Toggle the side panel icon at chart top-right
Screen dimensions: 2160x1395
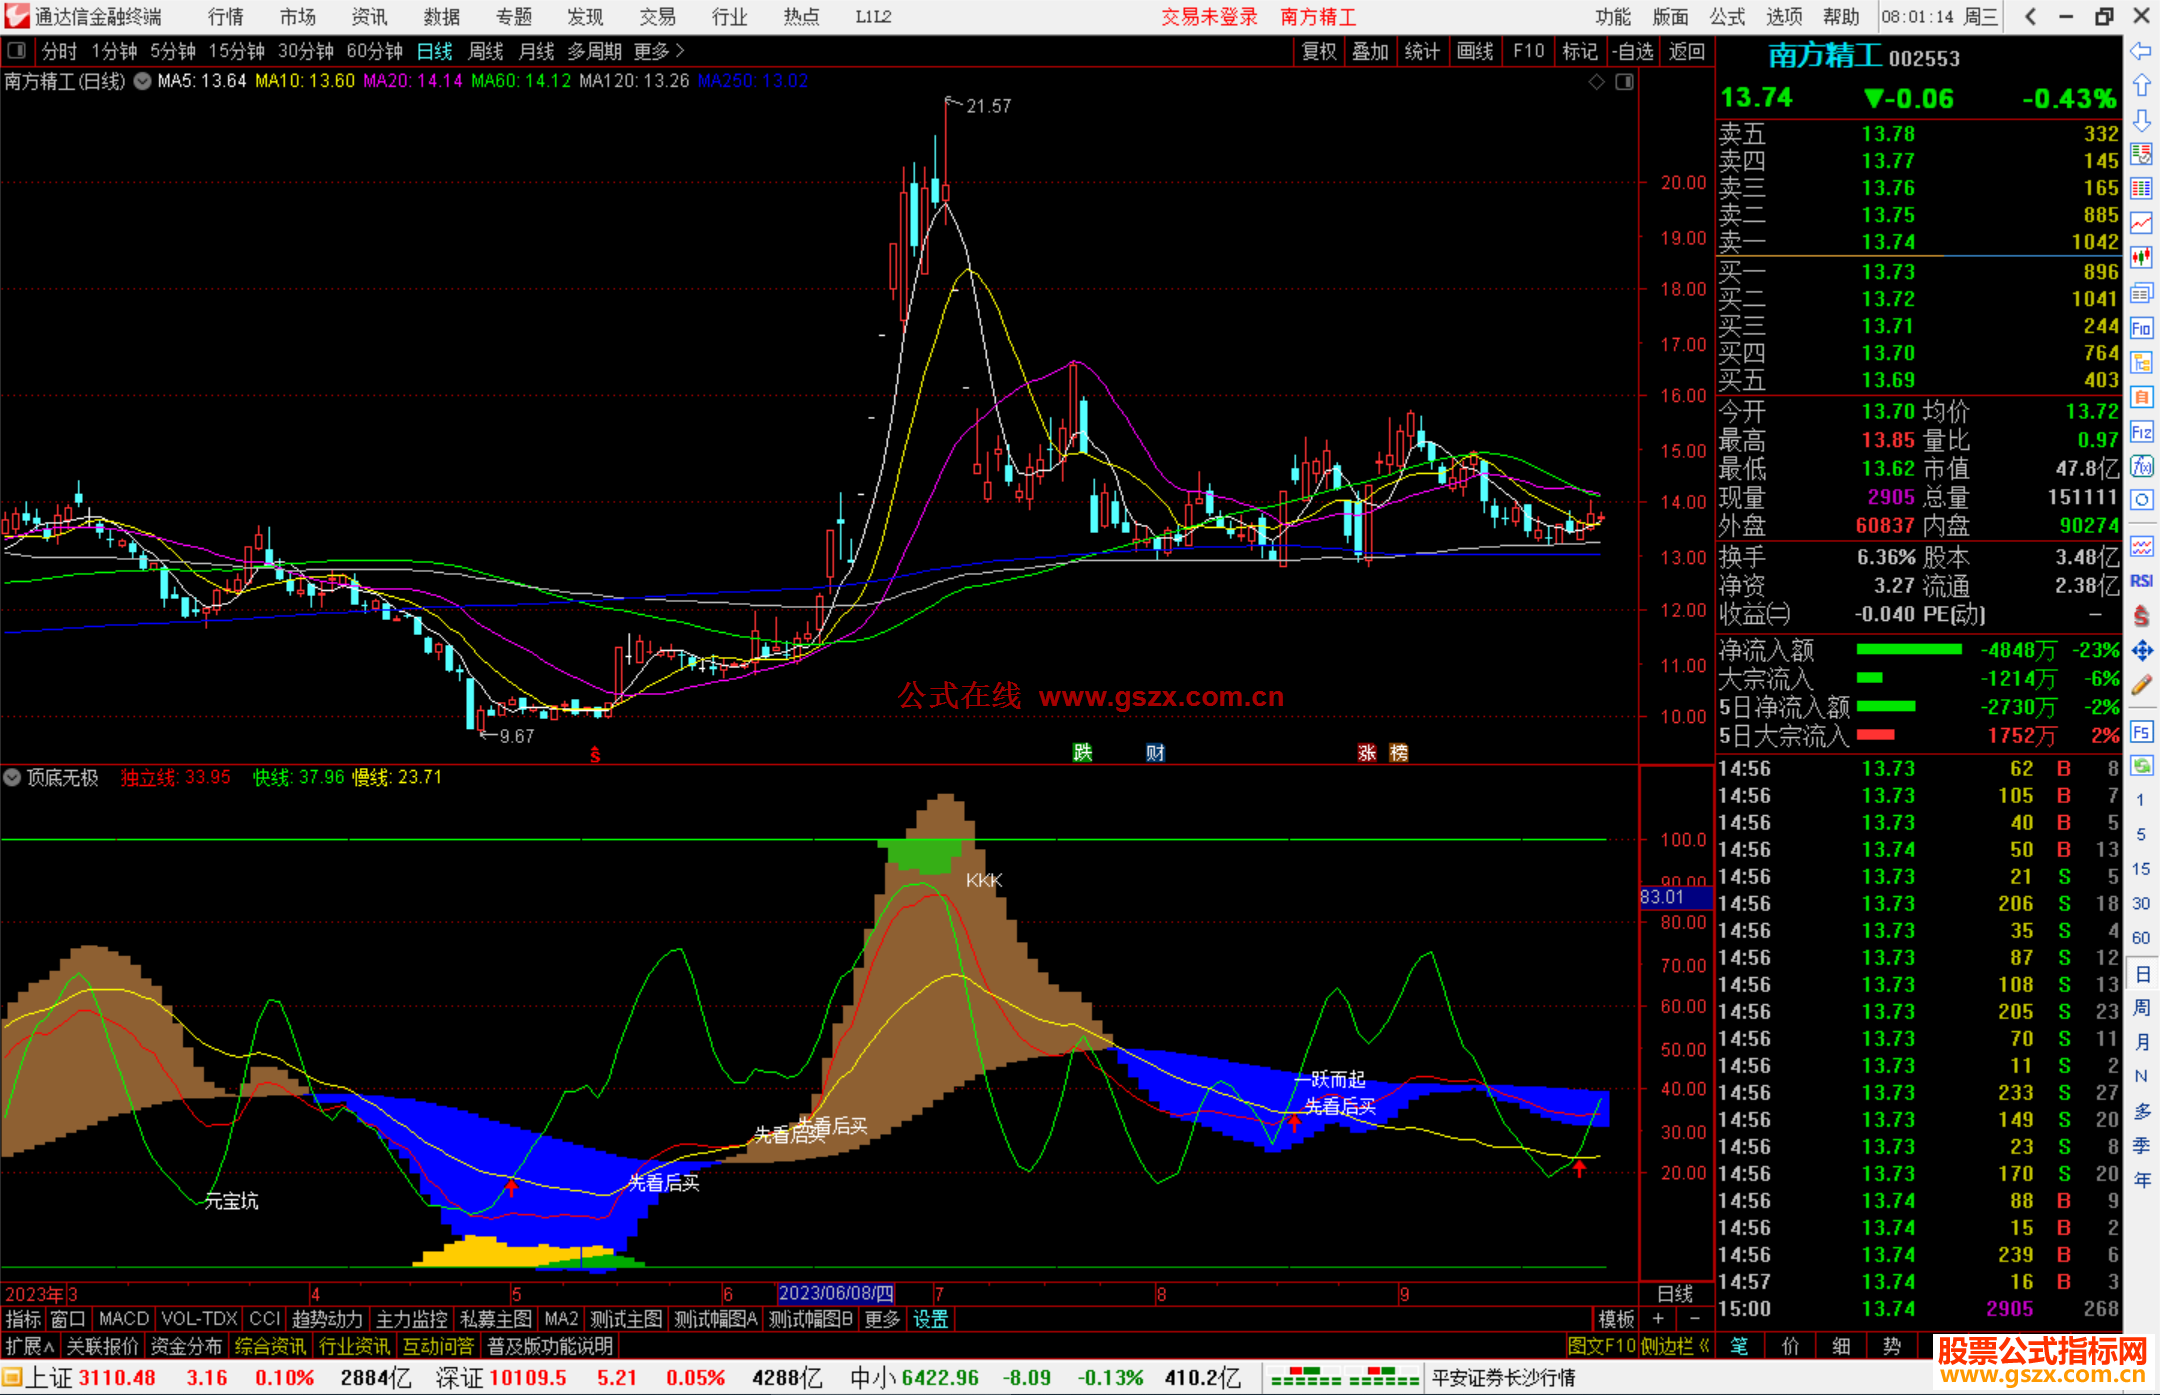[x=1624, y=81]
